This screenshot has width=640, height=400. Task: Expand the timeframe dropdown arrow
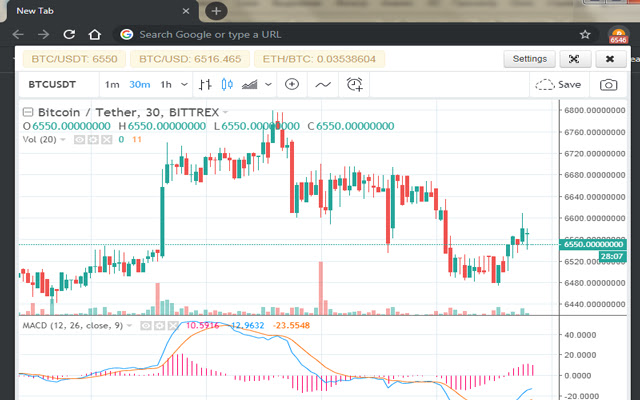coord(184,84)
